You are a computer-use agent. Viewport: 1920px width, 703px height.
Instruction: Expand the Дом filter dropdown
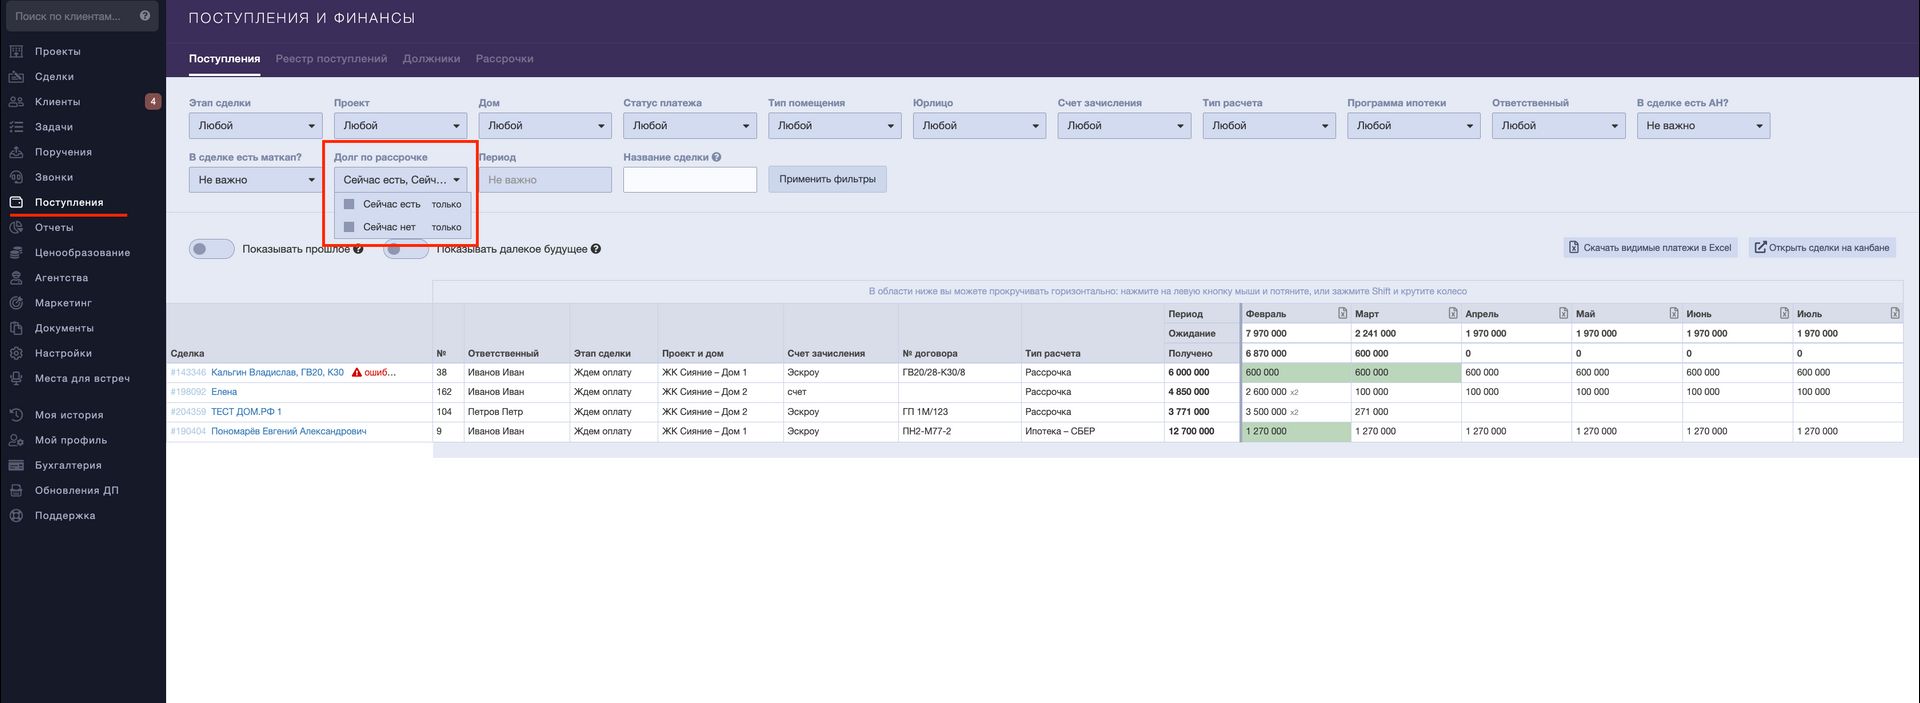(545, 125)
